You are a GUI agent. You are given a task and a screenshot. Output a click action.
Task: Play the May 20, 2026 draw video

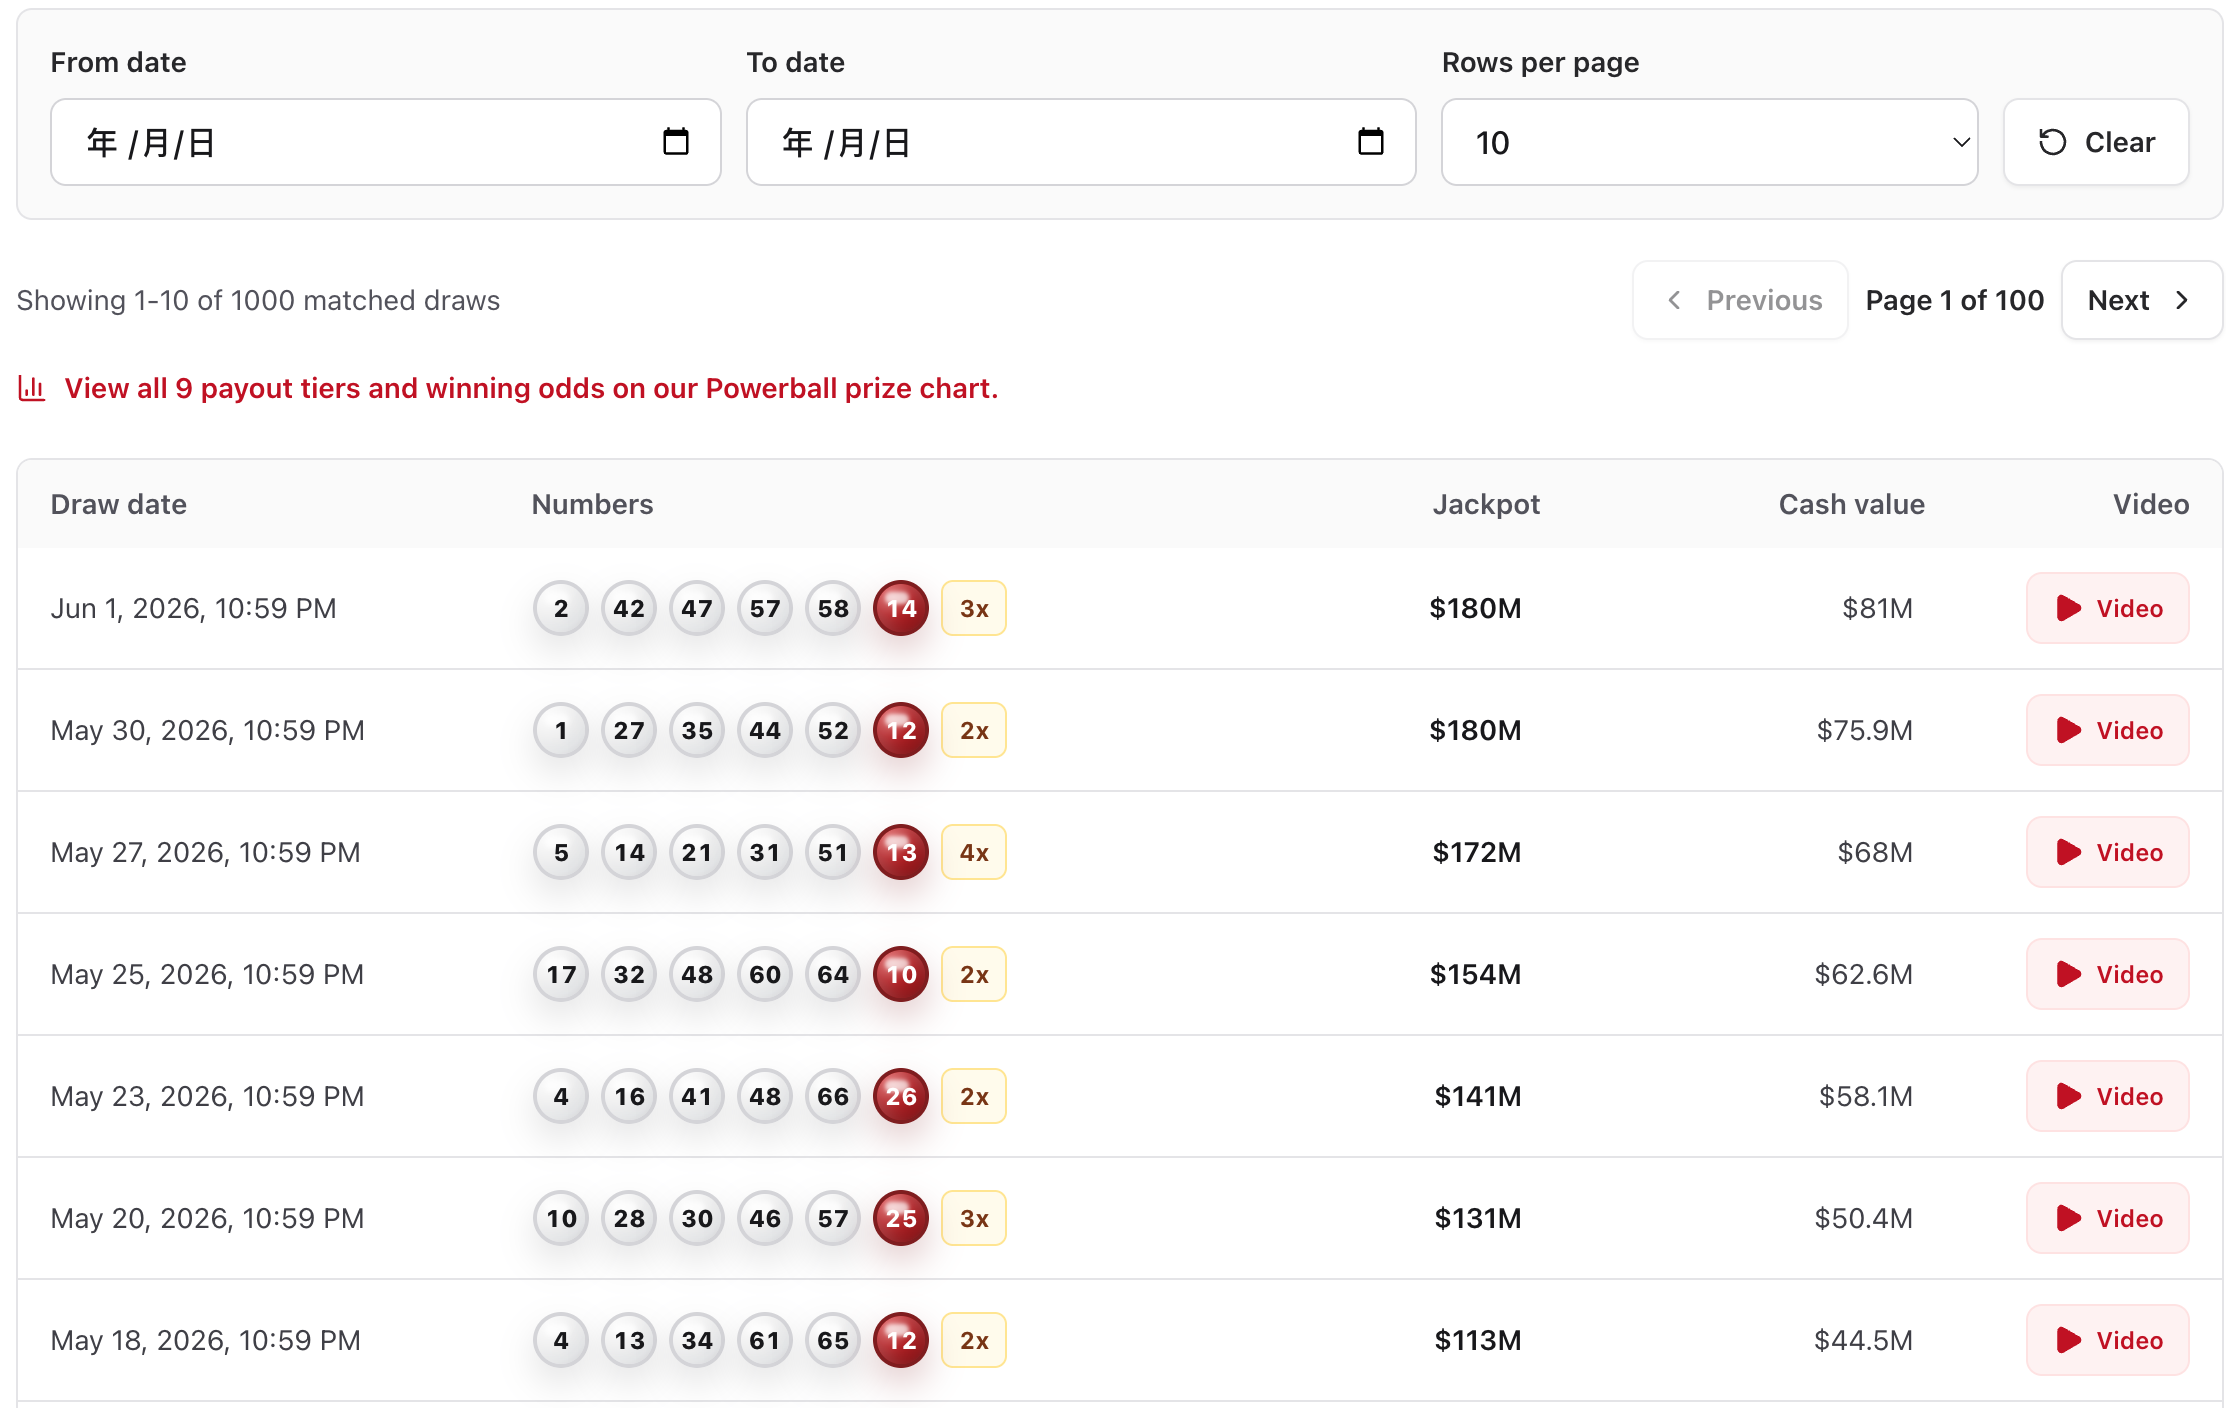(2107, 1218)
